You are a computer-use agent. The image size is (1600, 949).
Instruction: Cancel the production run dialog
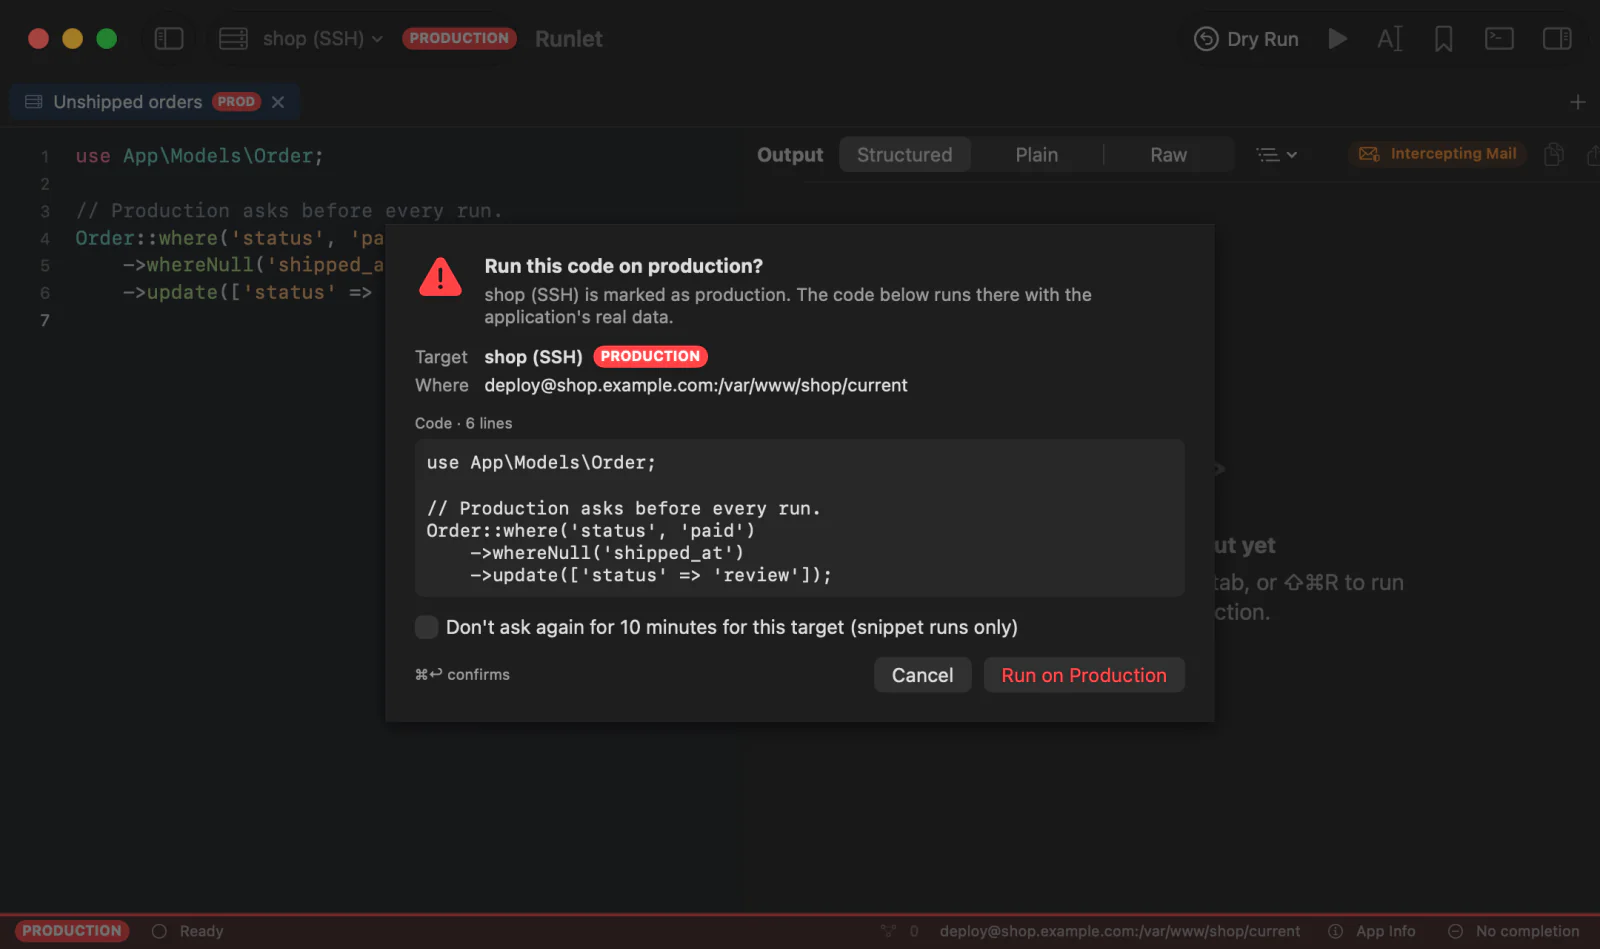[x=922, y=675]
